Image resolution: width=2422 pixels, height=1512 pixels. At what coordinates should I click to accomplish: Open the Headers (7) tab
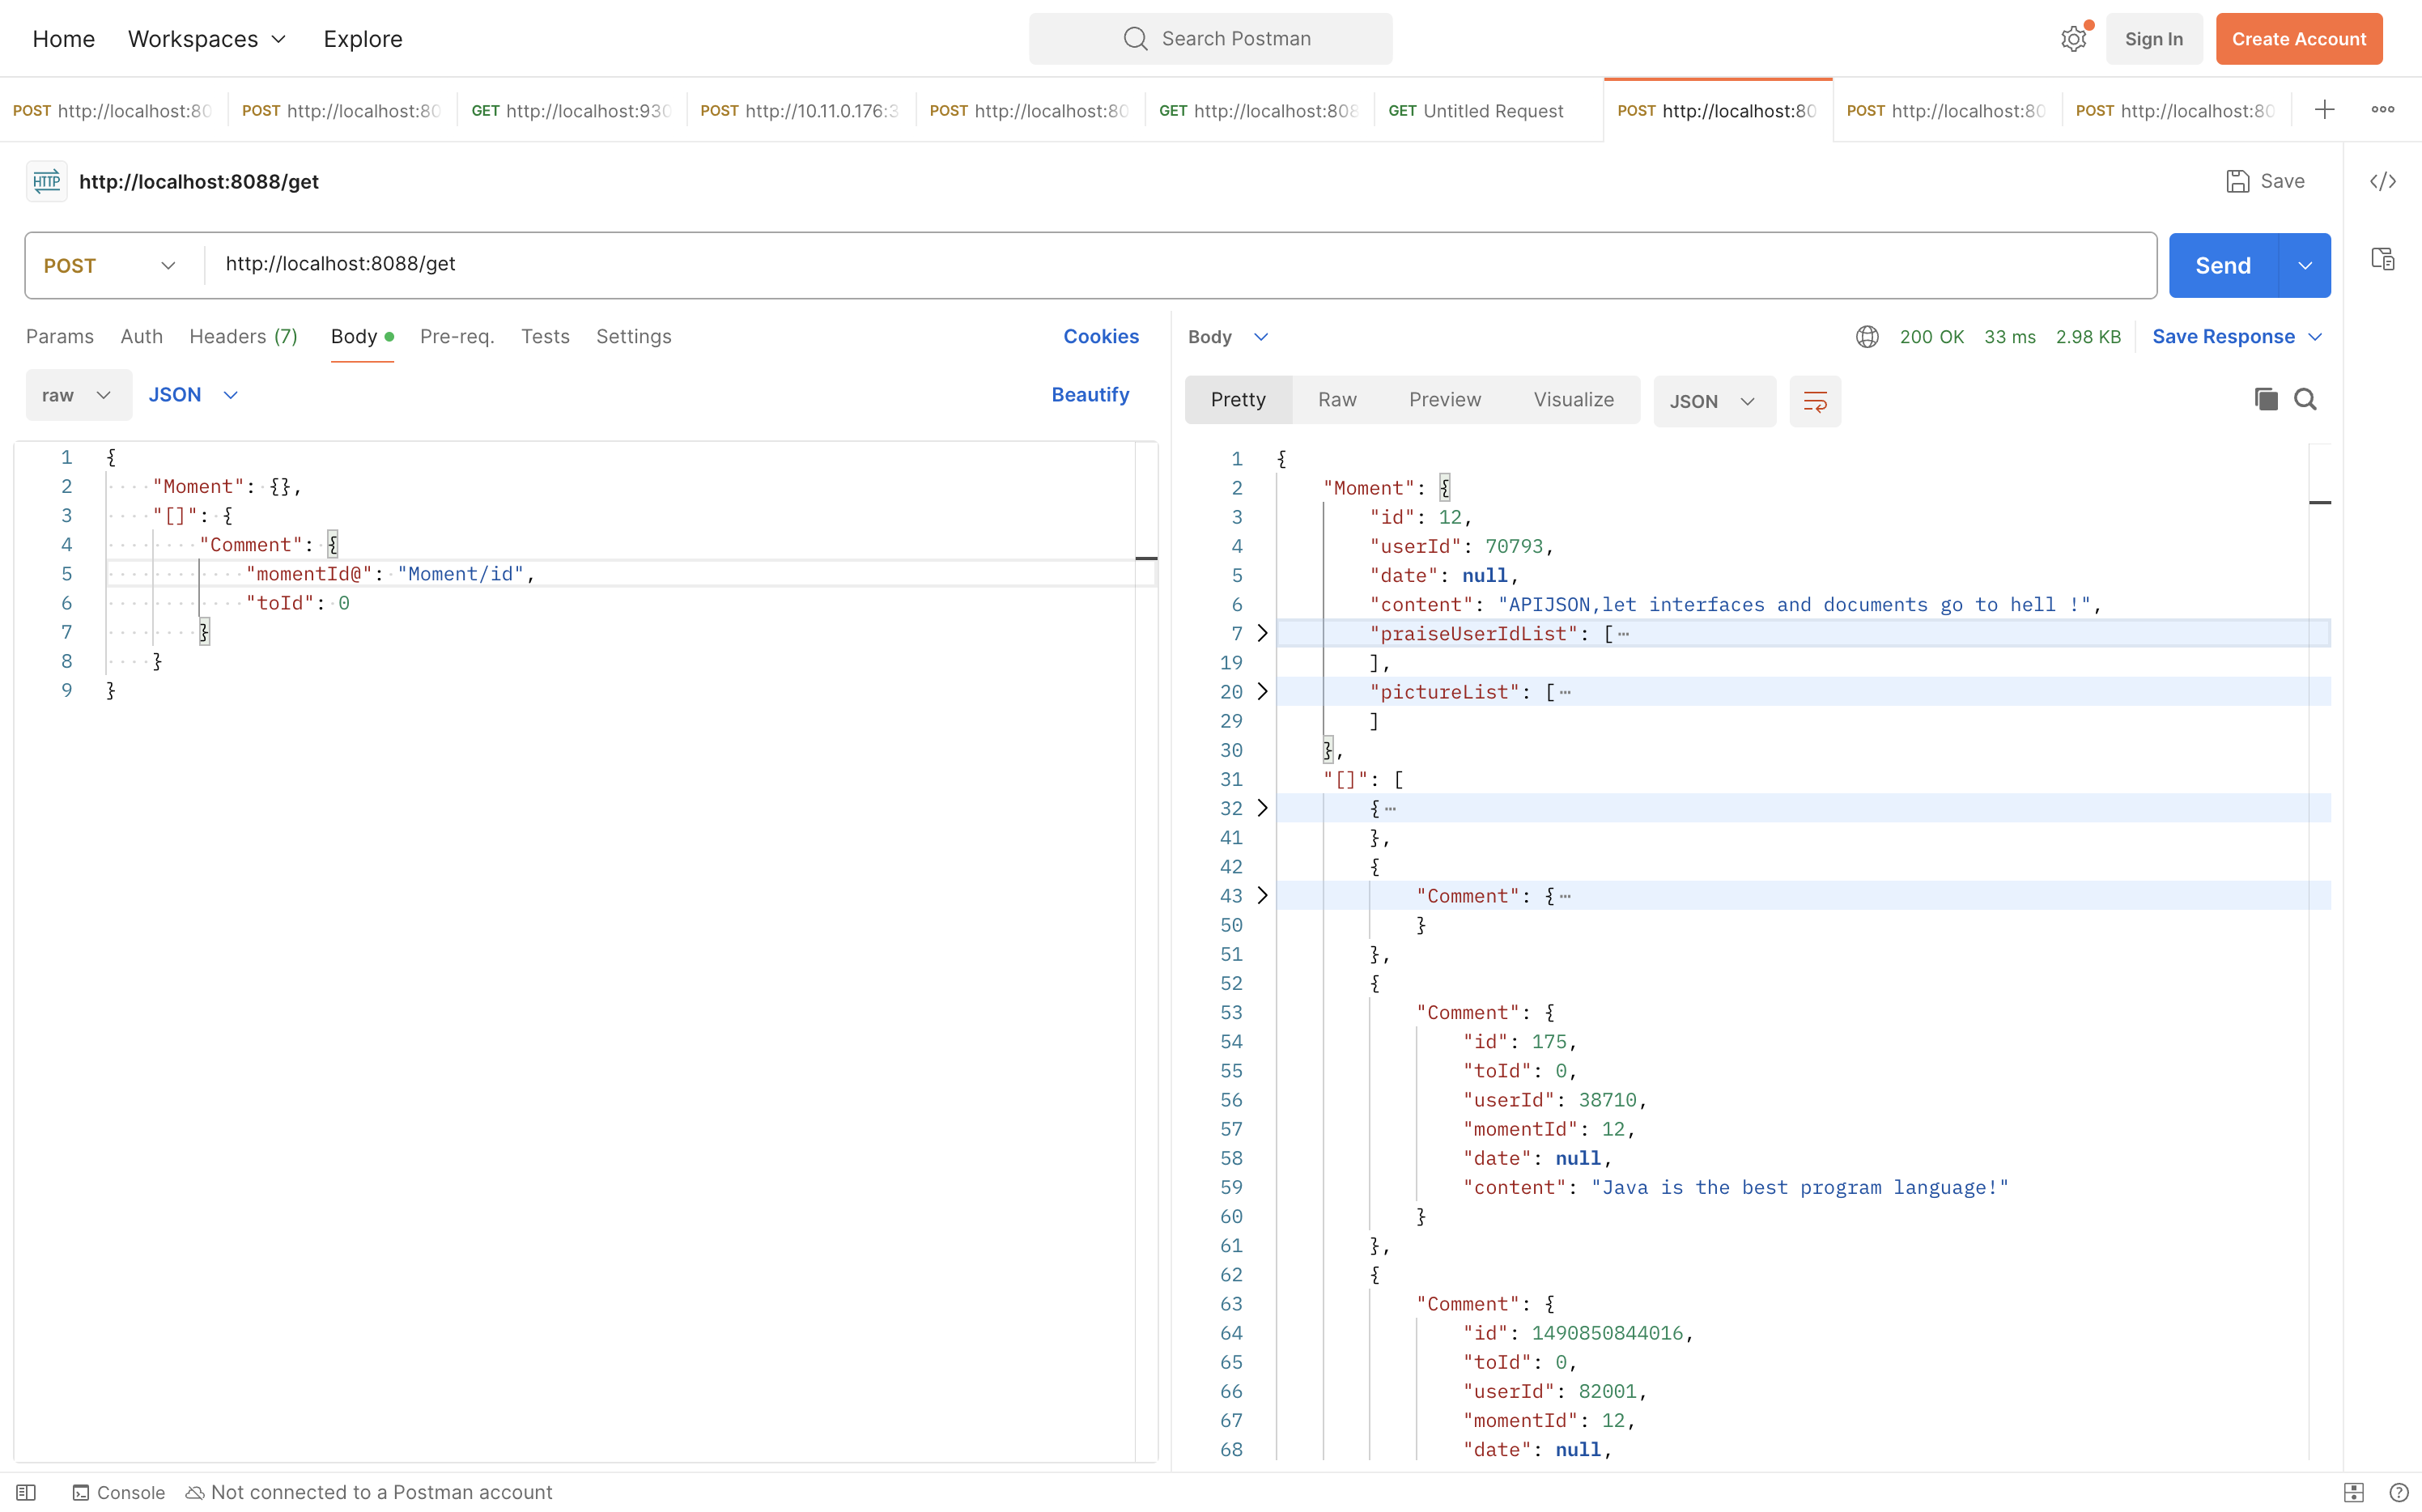point(244,337)
